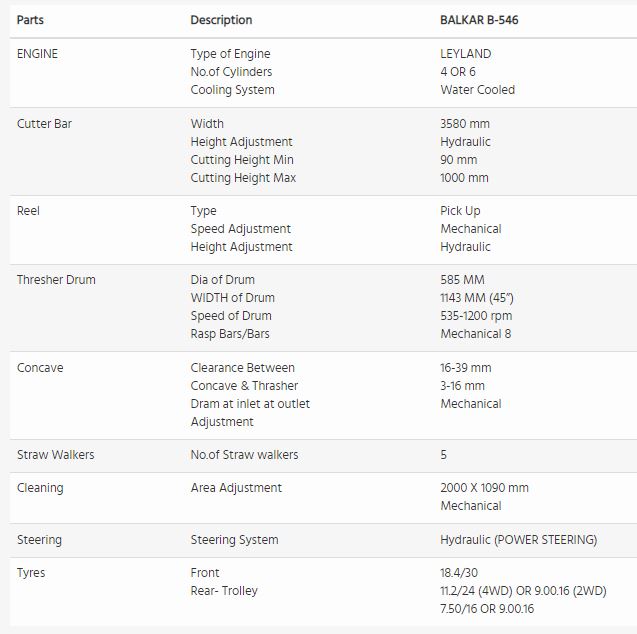The width and height of the screenshot is (637, 634).
Task: Select the Reel row label
Action: click(28, 211)
